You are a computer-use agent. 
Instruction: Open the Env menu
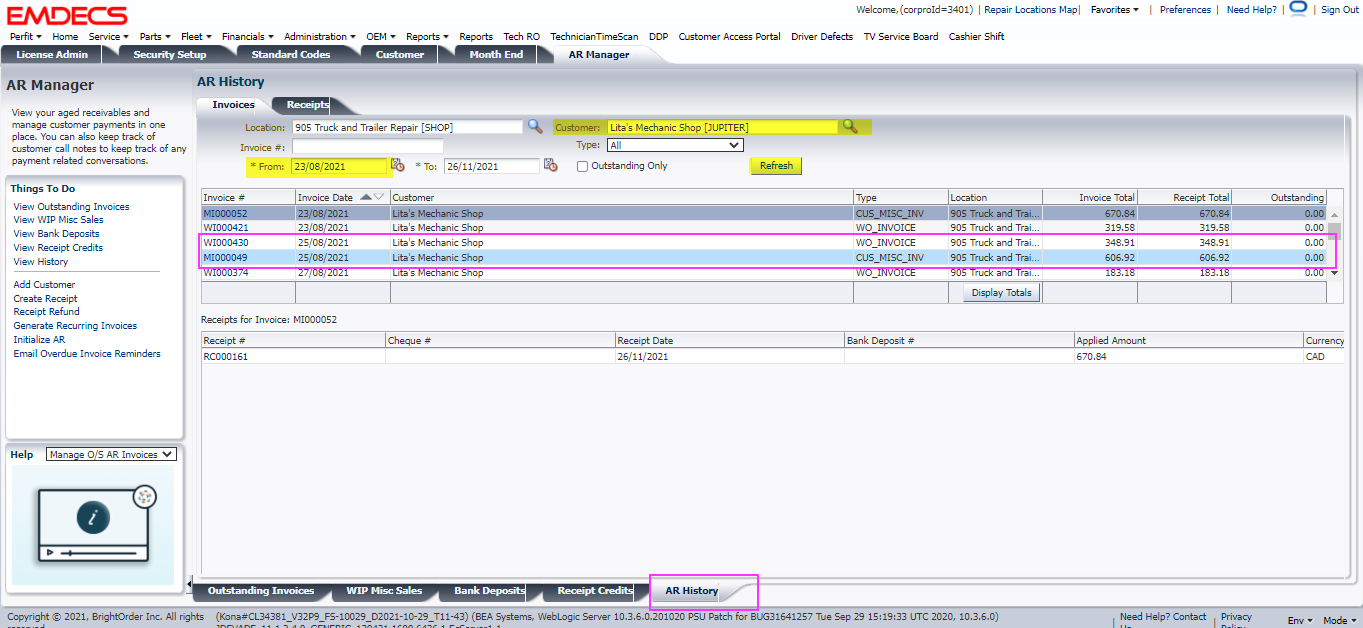coord(1299,621)
